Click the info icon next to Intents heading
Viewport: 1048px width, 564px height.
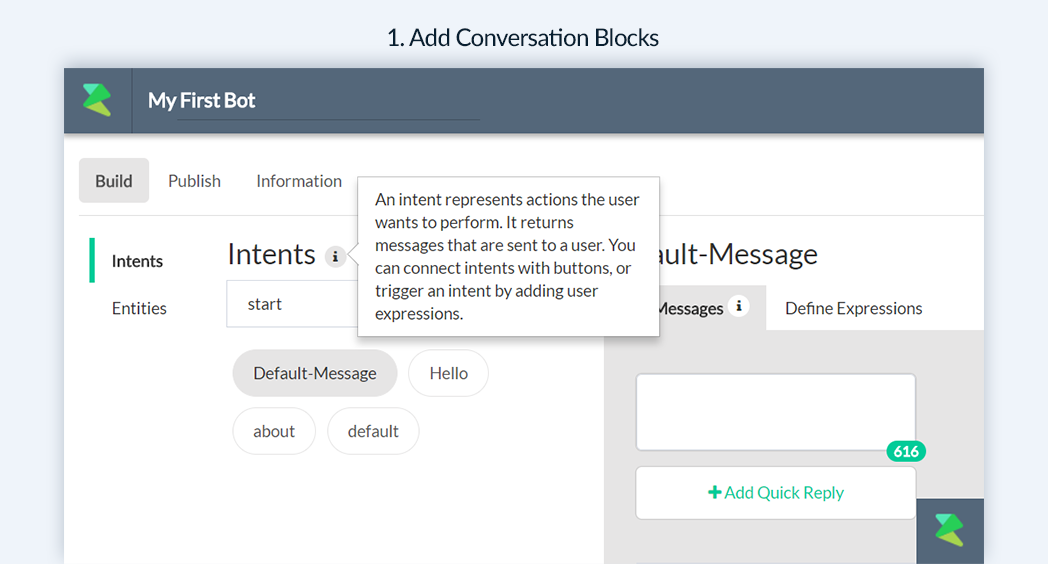pos(335,257)
